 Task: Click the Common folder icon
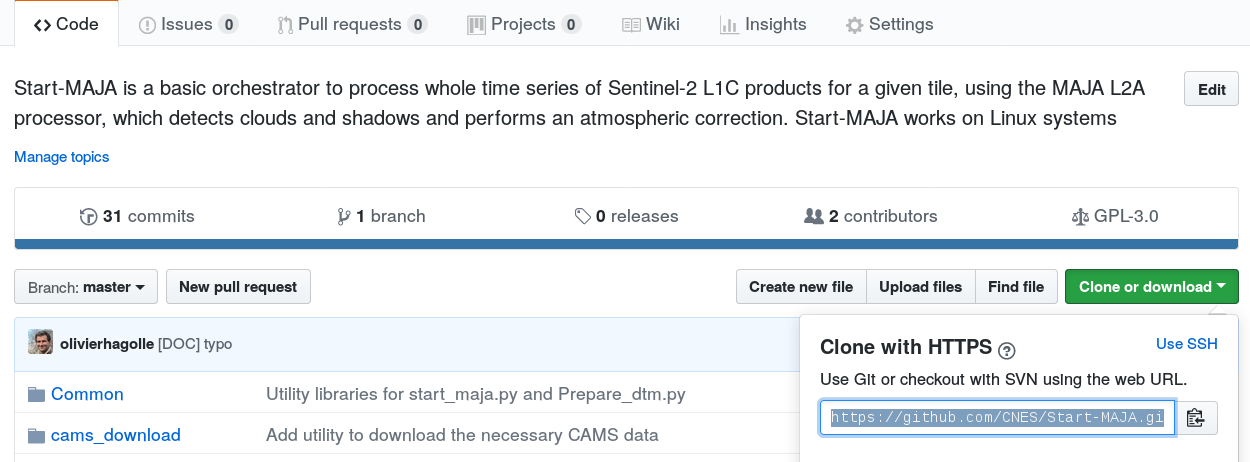click(36, 394)
